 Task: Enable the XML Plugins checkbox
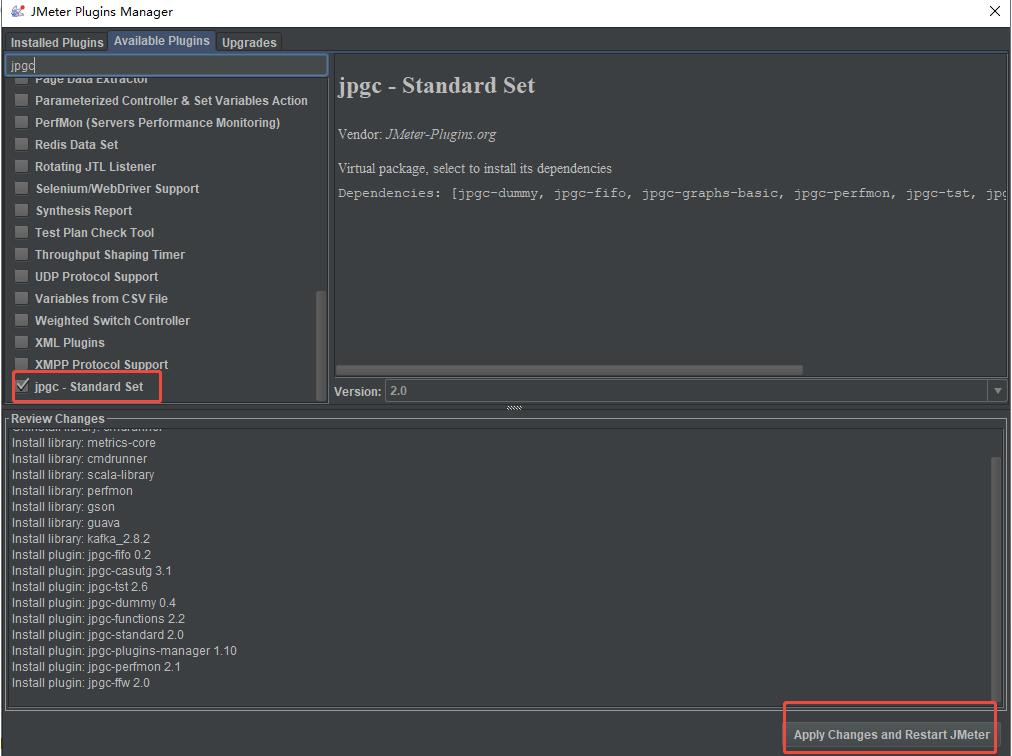(22, 342)
